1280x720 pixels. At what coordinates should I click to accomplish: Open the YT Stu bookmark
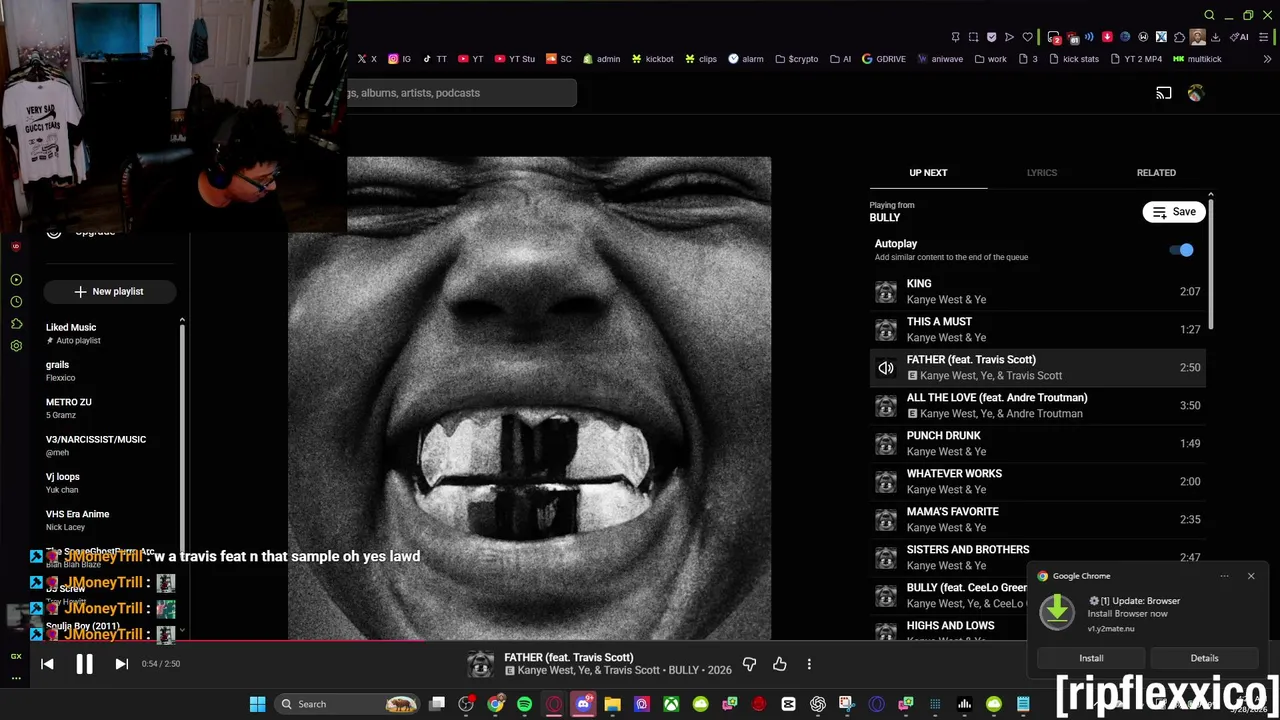515,59
